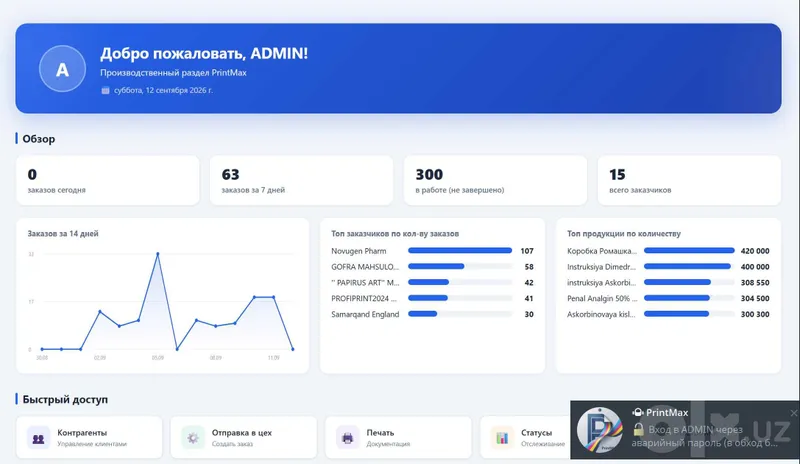Viewport: 800px width, 464px height.
Task: Click the order count 107
Action: (527, 251)
